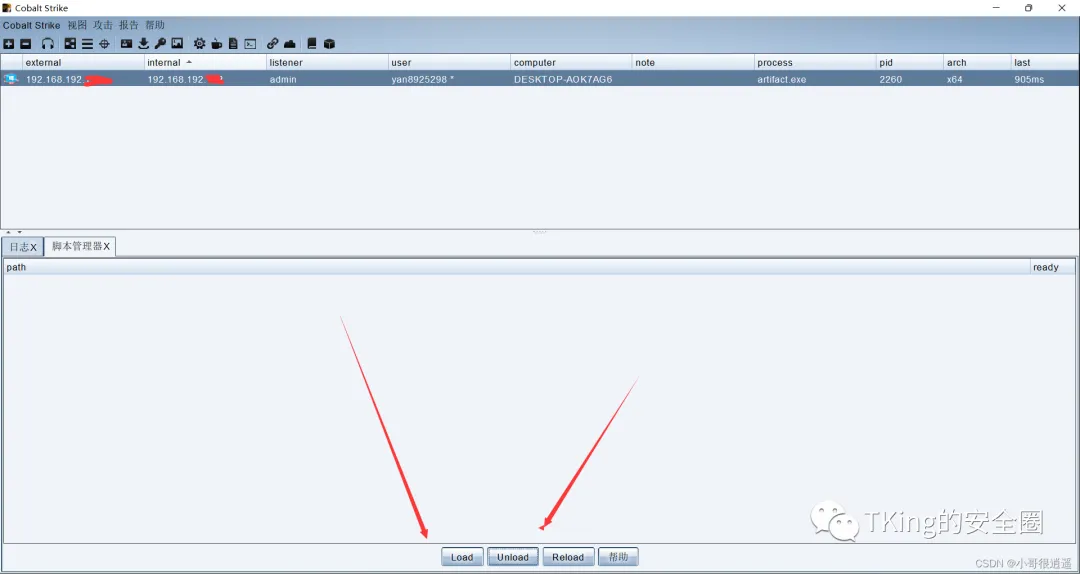This screenshot has width=1080, height=574.
Task: Restore the Cobalt Strike window via title bar button
Action: pyautogui.click(x=1028, y=8)
